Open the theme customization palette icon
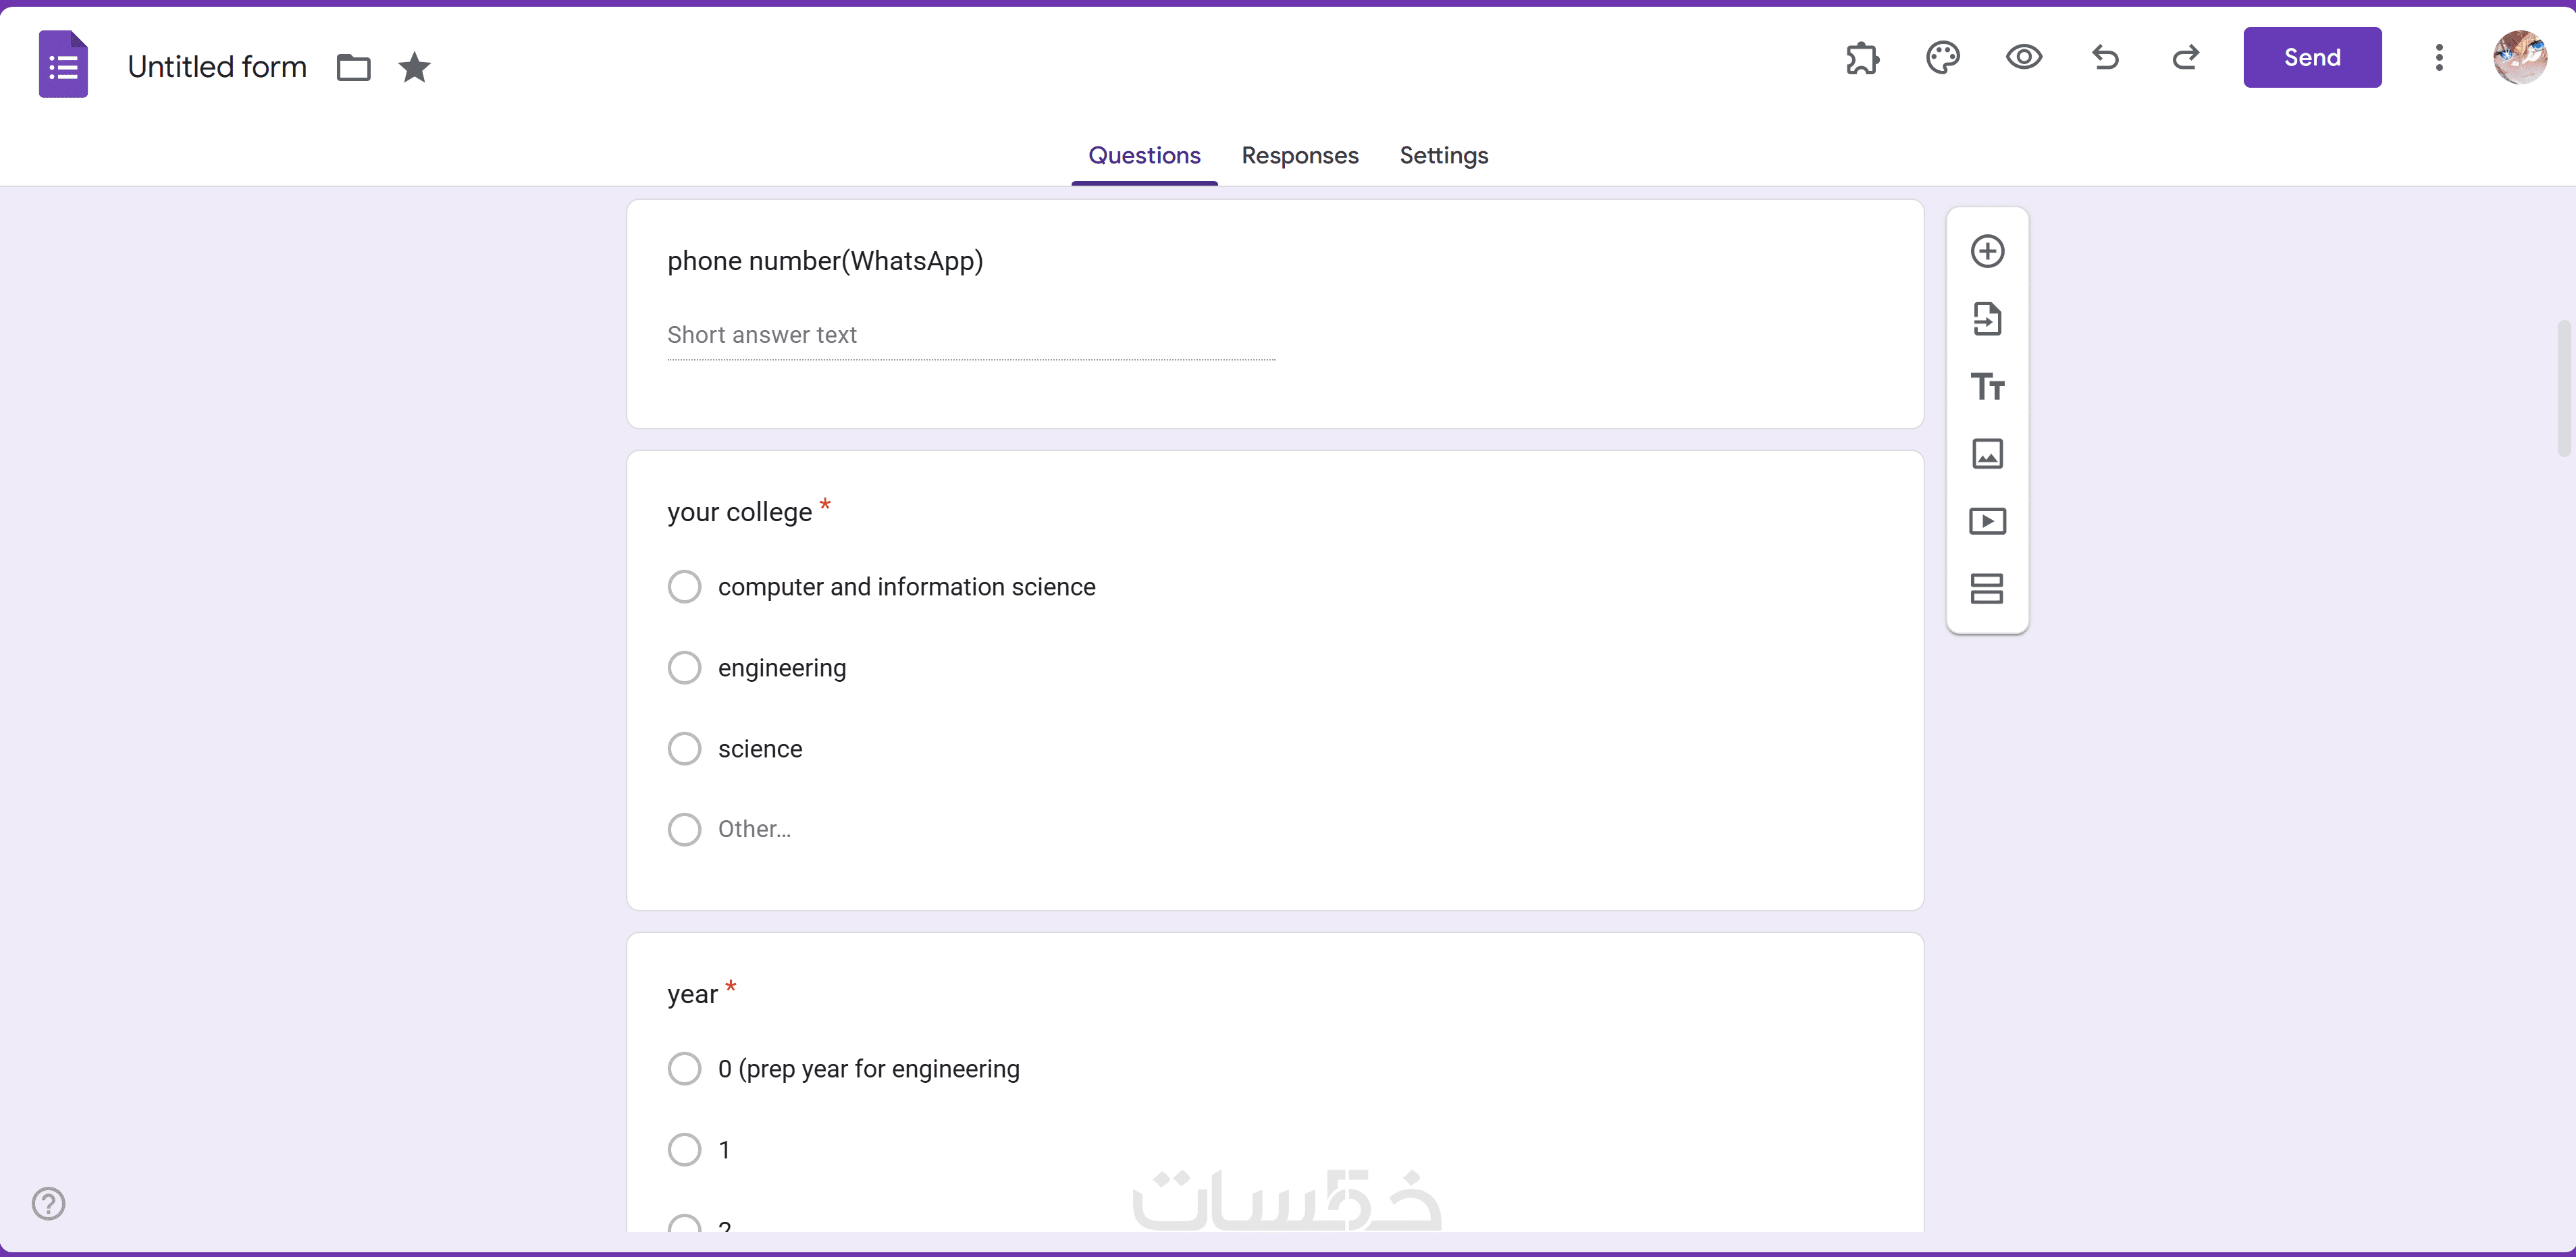This screenshot has height=1257, width=2576. pos(1942,58)
